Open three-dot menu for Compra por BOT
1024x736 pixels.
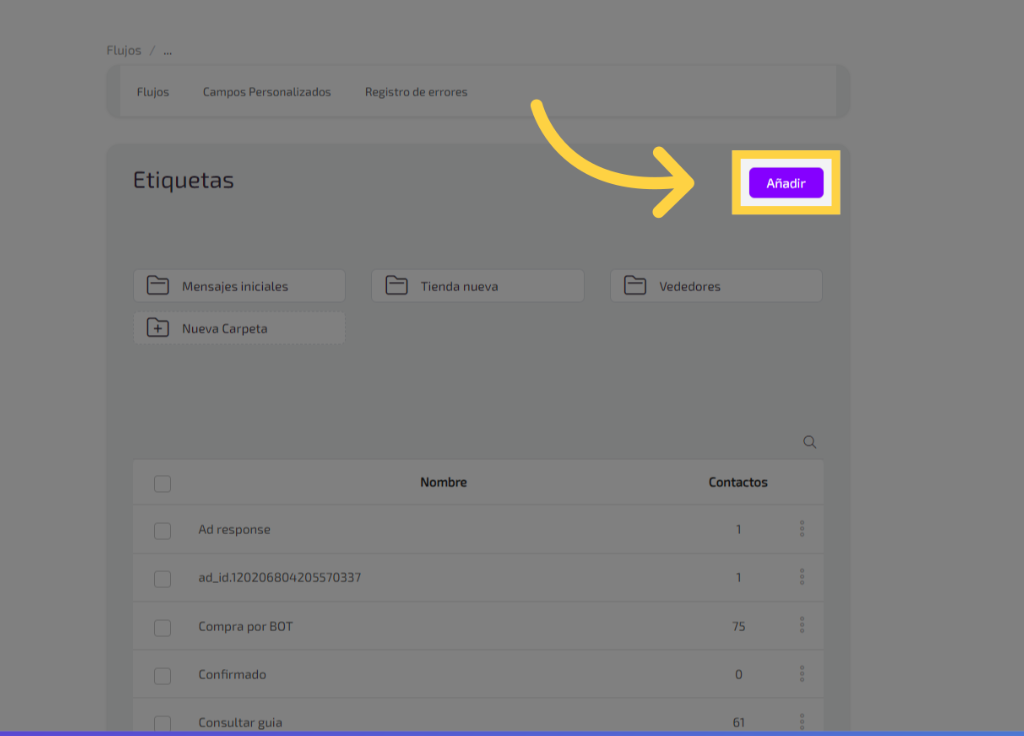point(802,625)
